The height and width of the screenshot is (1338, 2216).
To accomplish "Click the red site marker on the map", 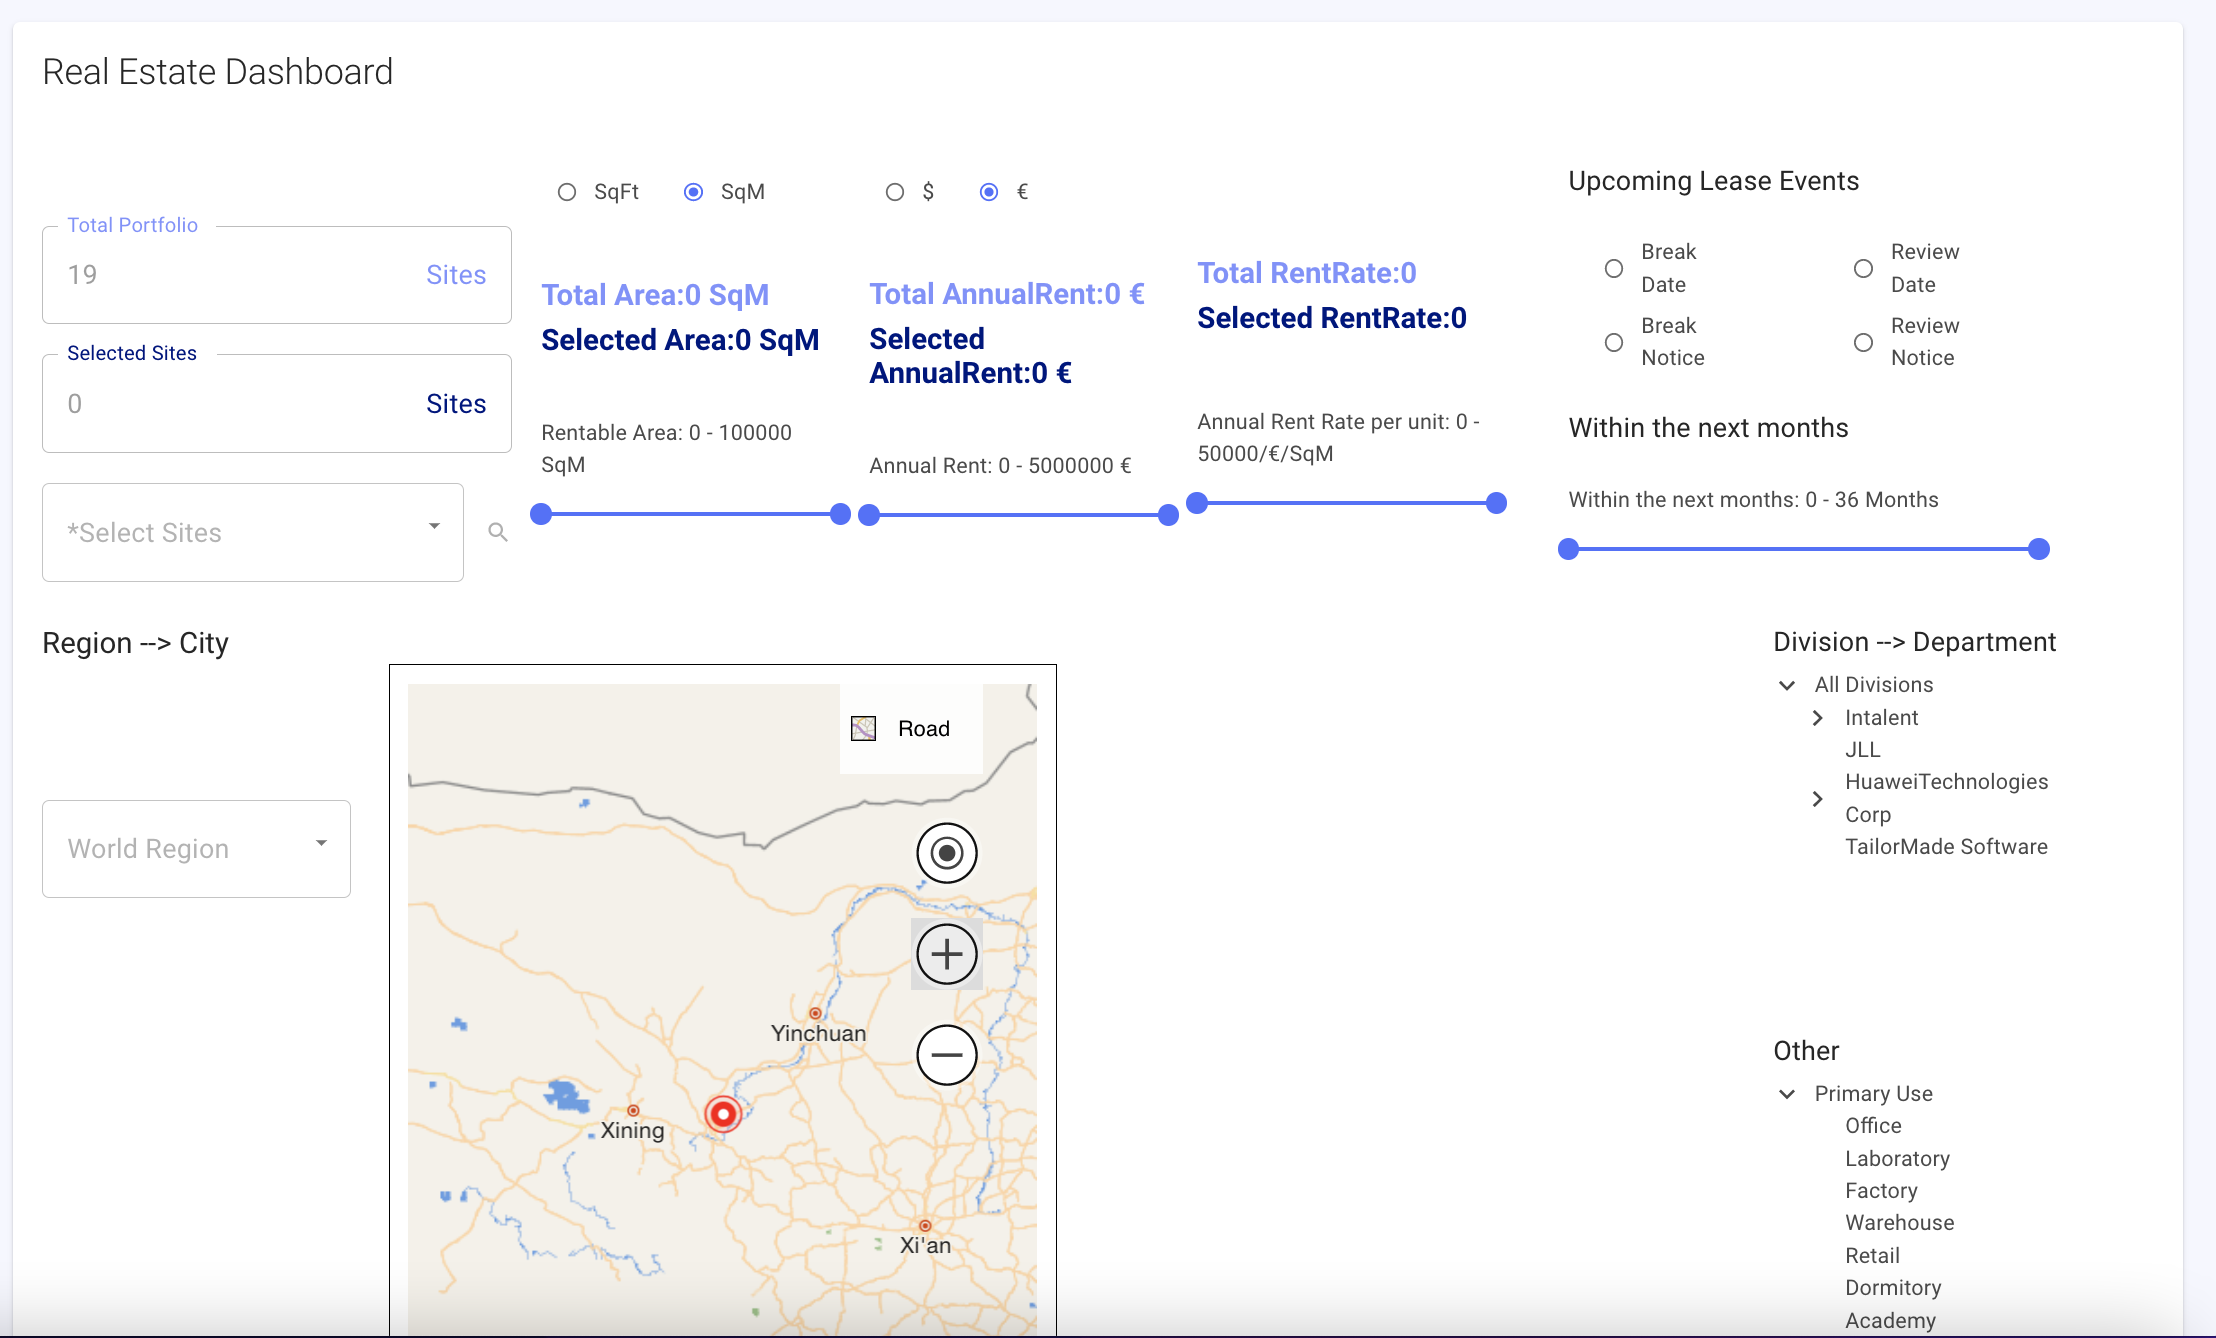I will point(722,1113).
